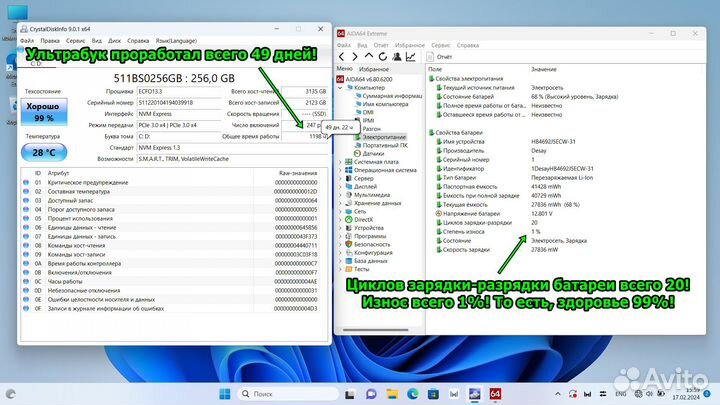This screenshot has height=405, width=720.
Task: Open Избранное menu in AIDA64 menu bar
Action: (410, 45)
